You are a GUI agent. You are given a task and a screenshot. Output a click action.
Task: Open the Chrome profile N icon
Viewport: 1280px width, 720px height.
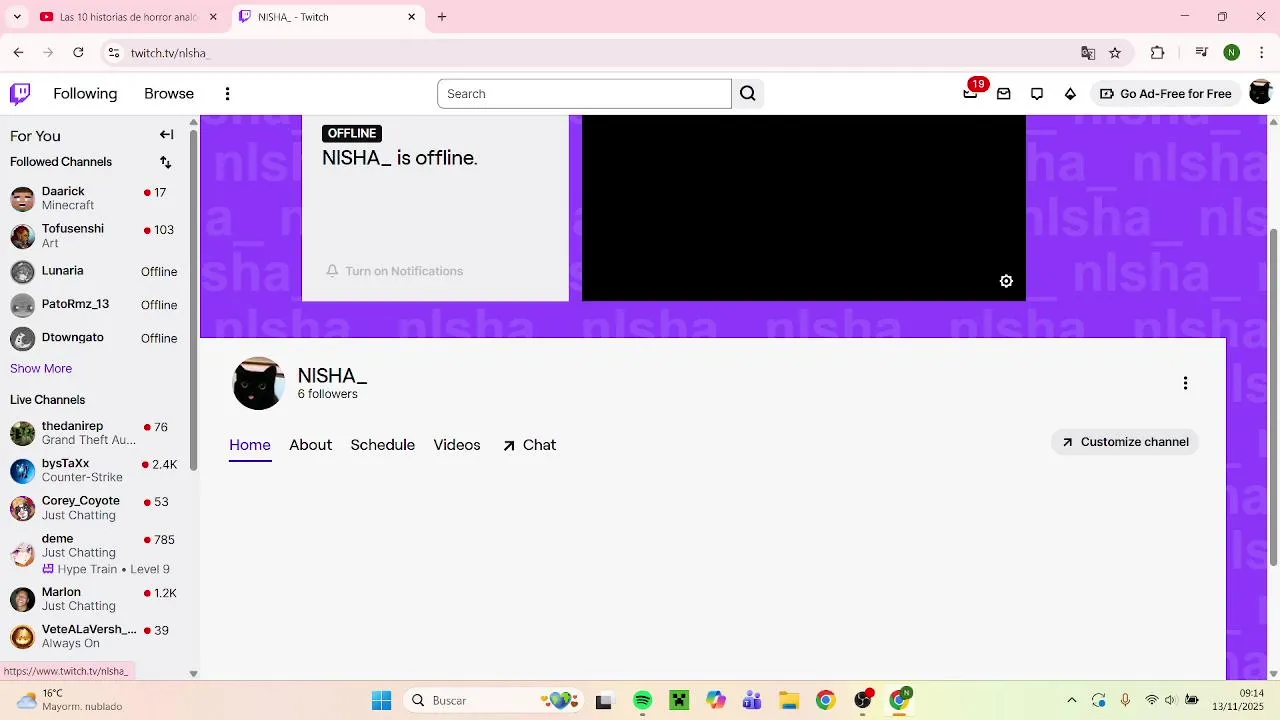pos(1232,53)
